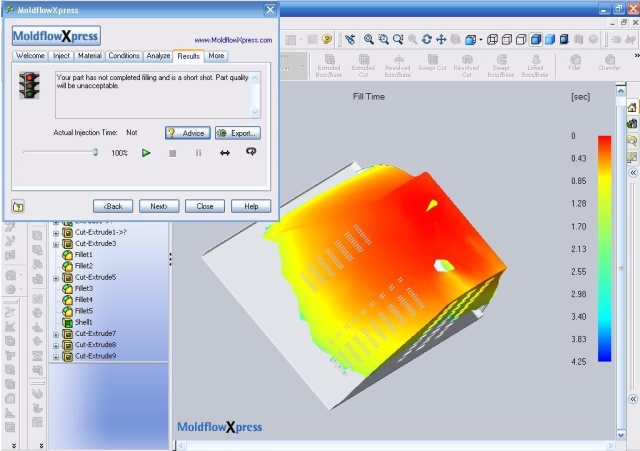The image size is (640, 451).
Task: Click the Extruded Boss/Base tool
Action: pyautogui.click(x=329, y=66)
